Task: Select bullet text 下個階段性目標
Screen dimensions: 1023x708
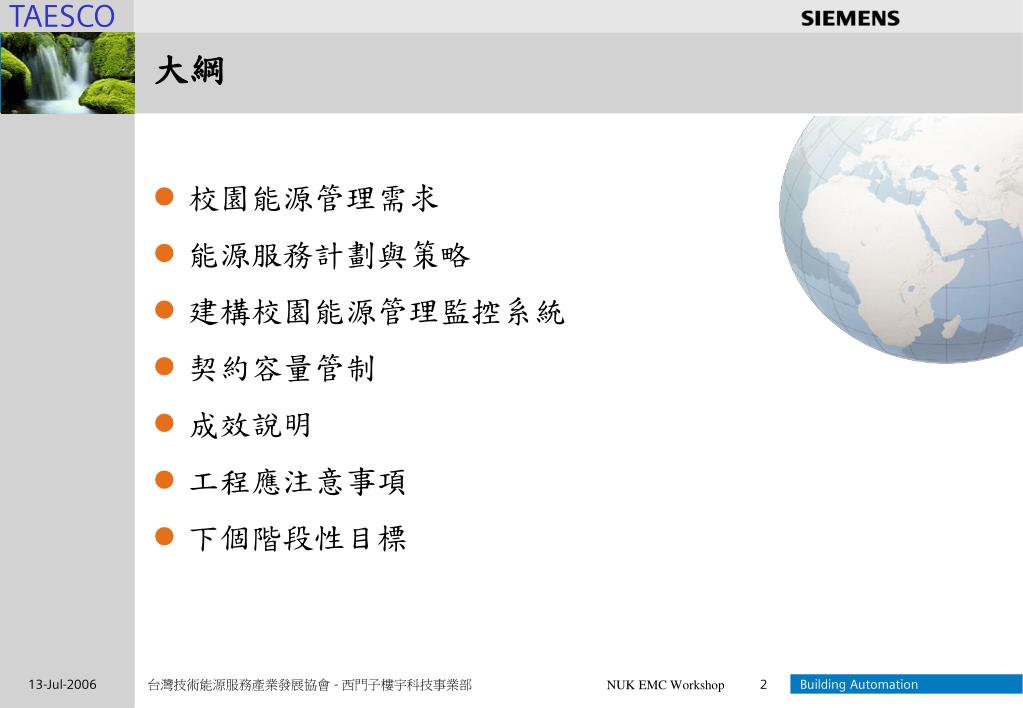Action: [298, 539]
